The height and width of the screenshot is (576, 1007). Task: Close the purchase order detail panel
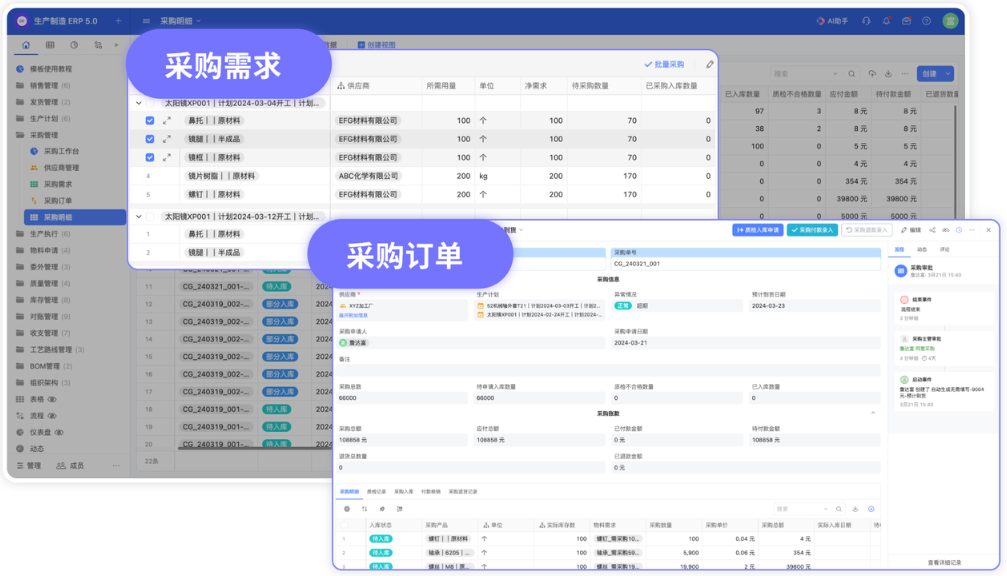(988, 230)
